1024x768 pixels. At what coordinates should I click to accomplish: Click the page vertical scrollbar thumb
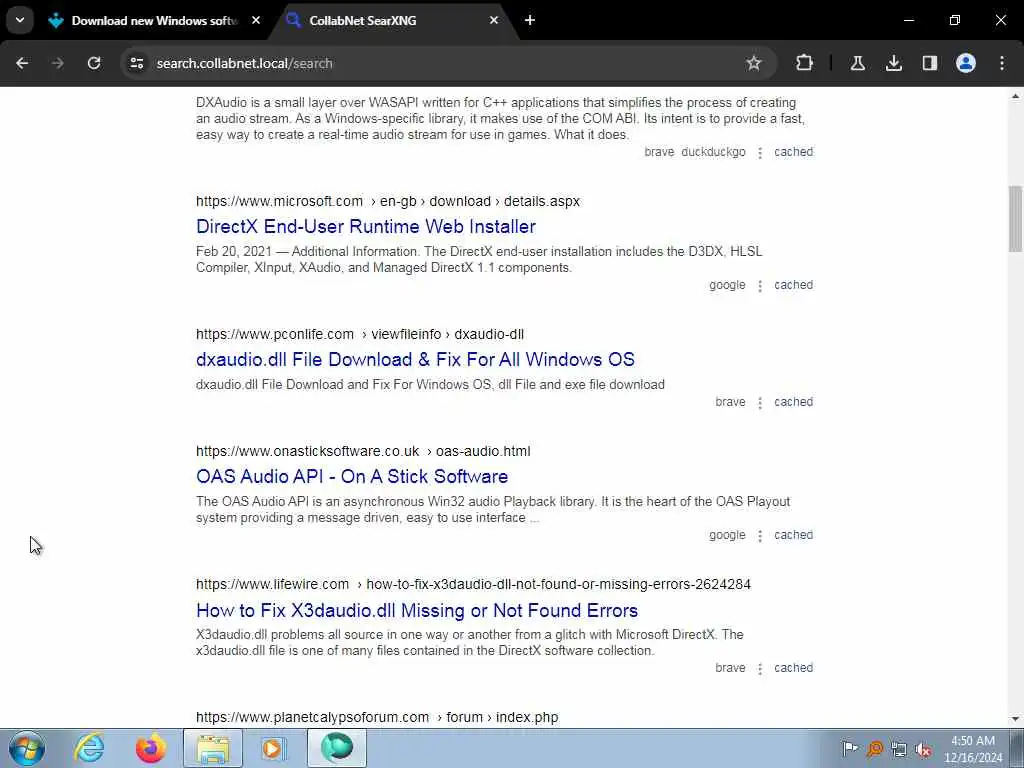(x=1015, y=219)
